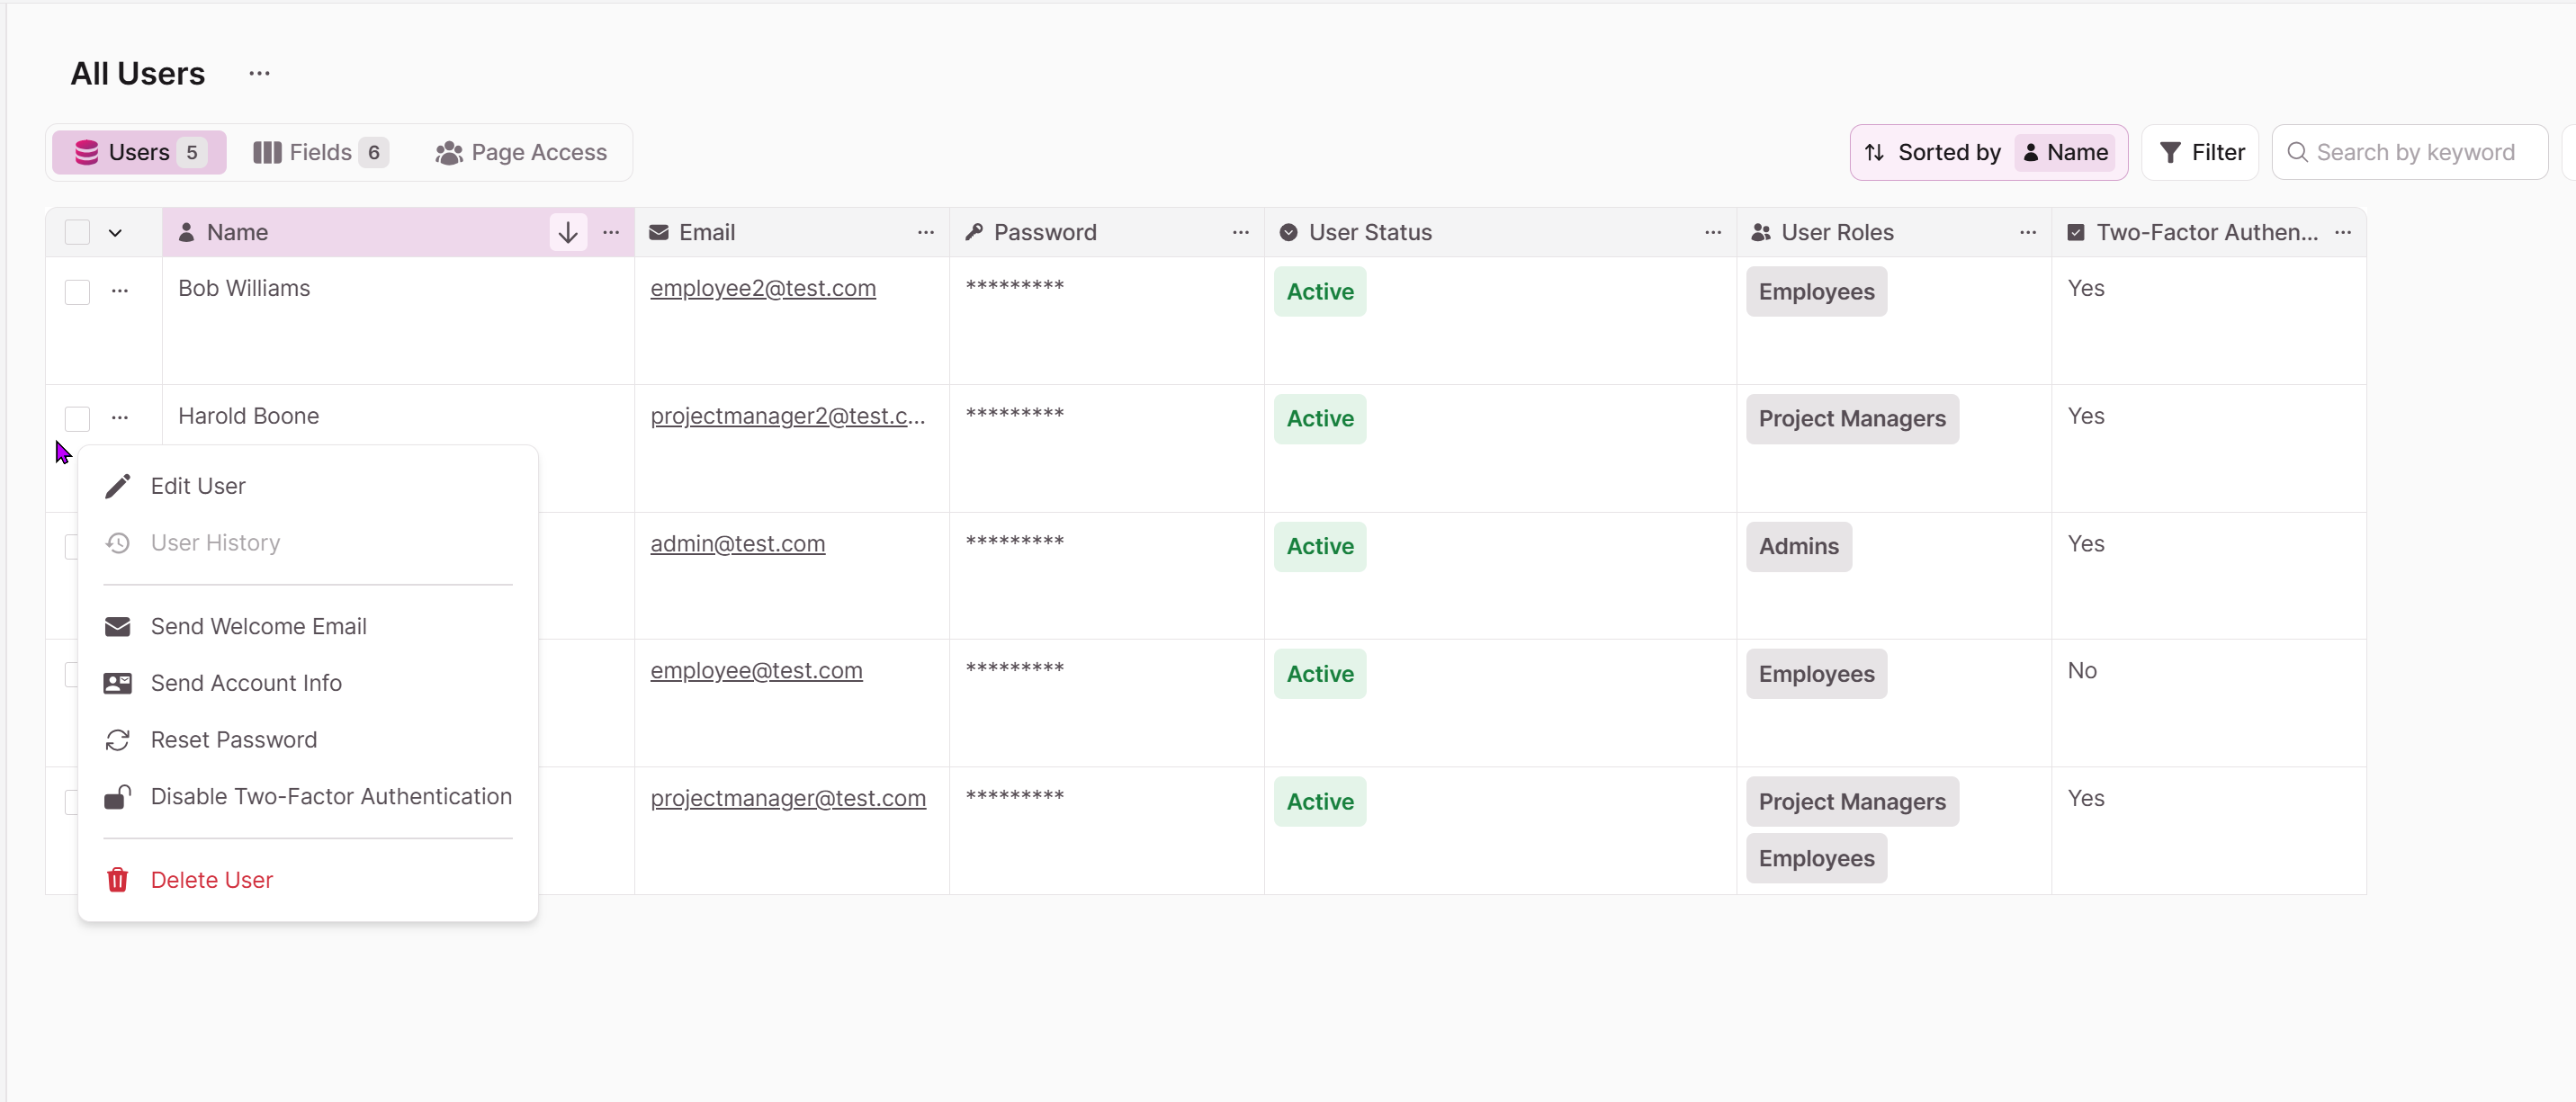The height and width of the screenshot is (1102, 2576).
Task: Expand the bulk selection dropdown chevron
Action: [115, 233]
